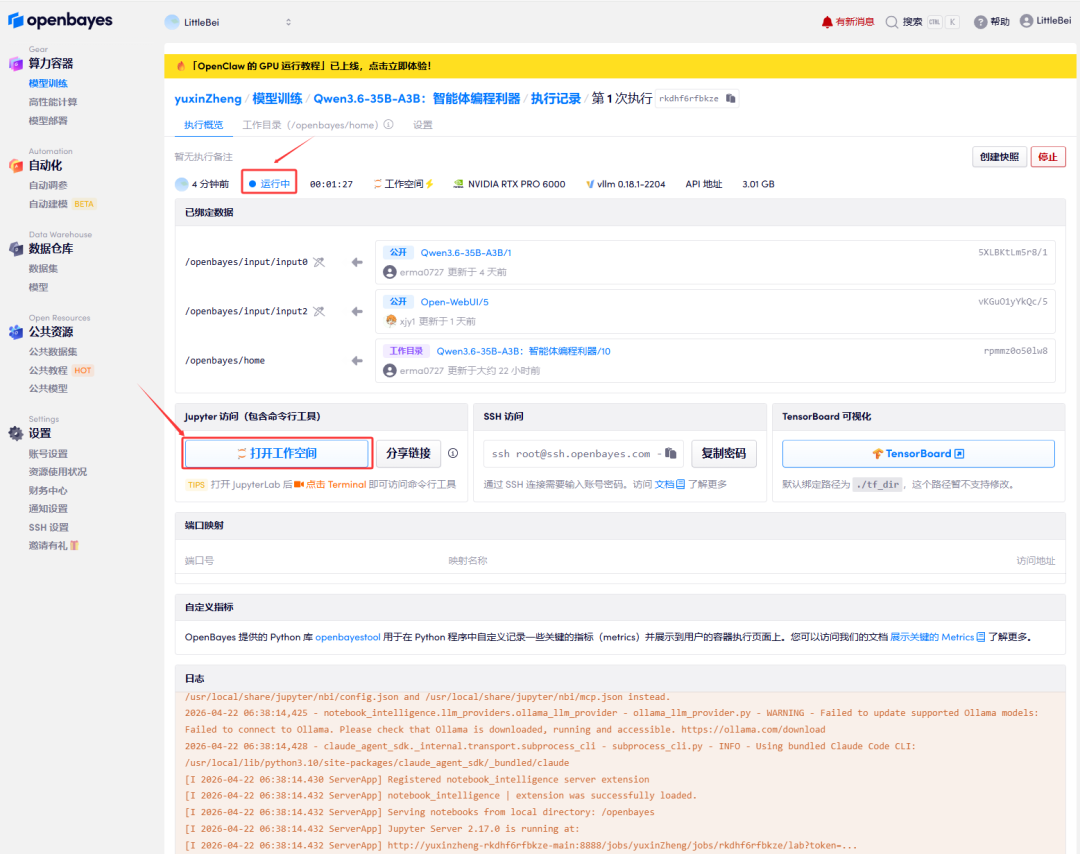
Task: Open the TensorBoard button
Action: point(918,454)
